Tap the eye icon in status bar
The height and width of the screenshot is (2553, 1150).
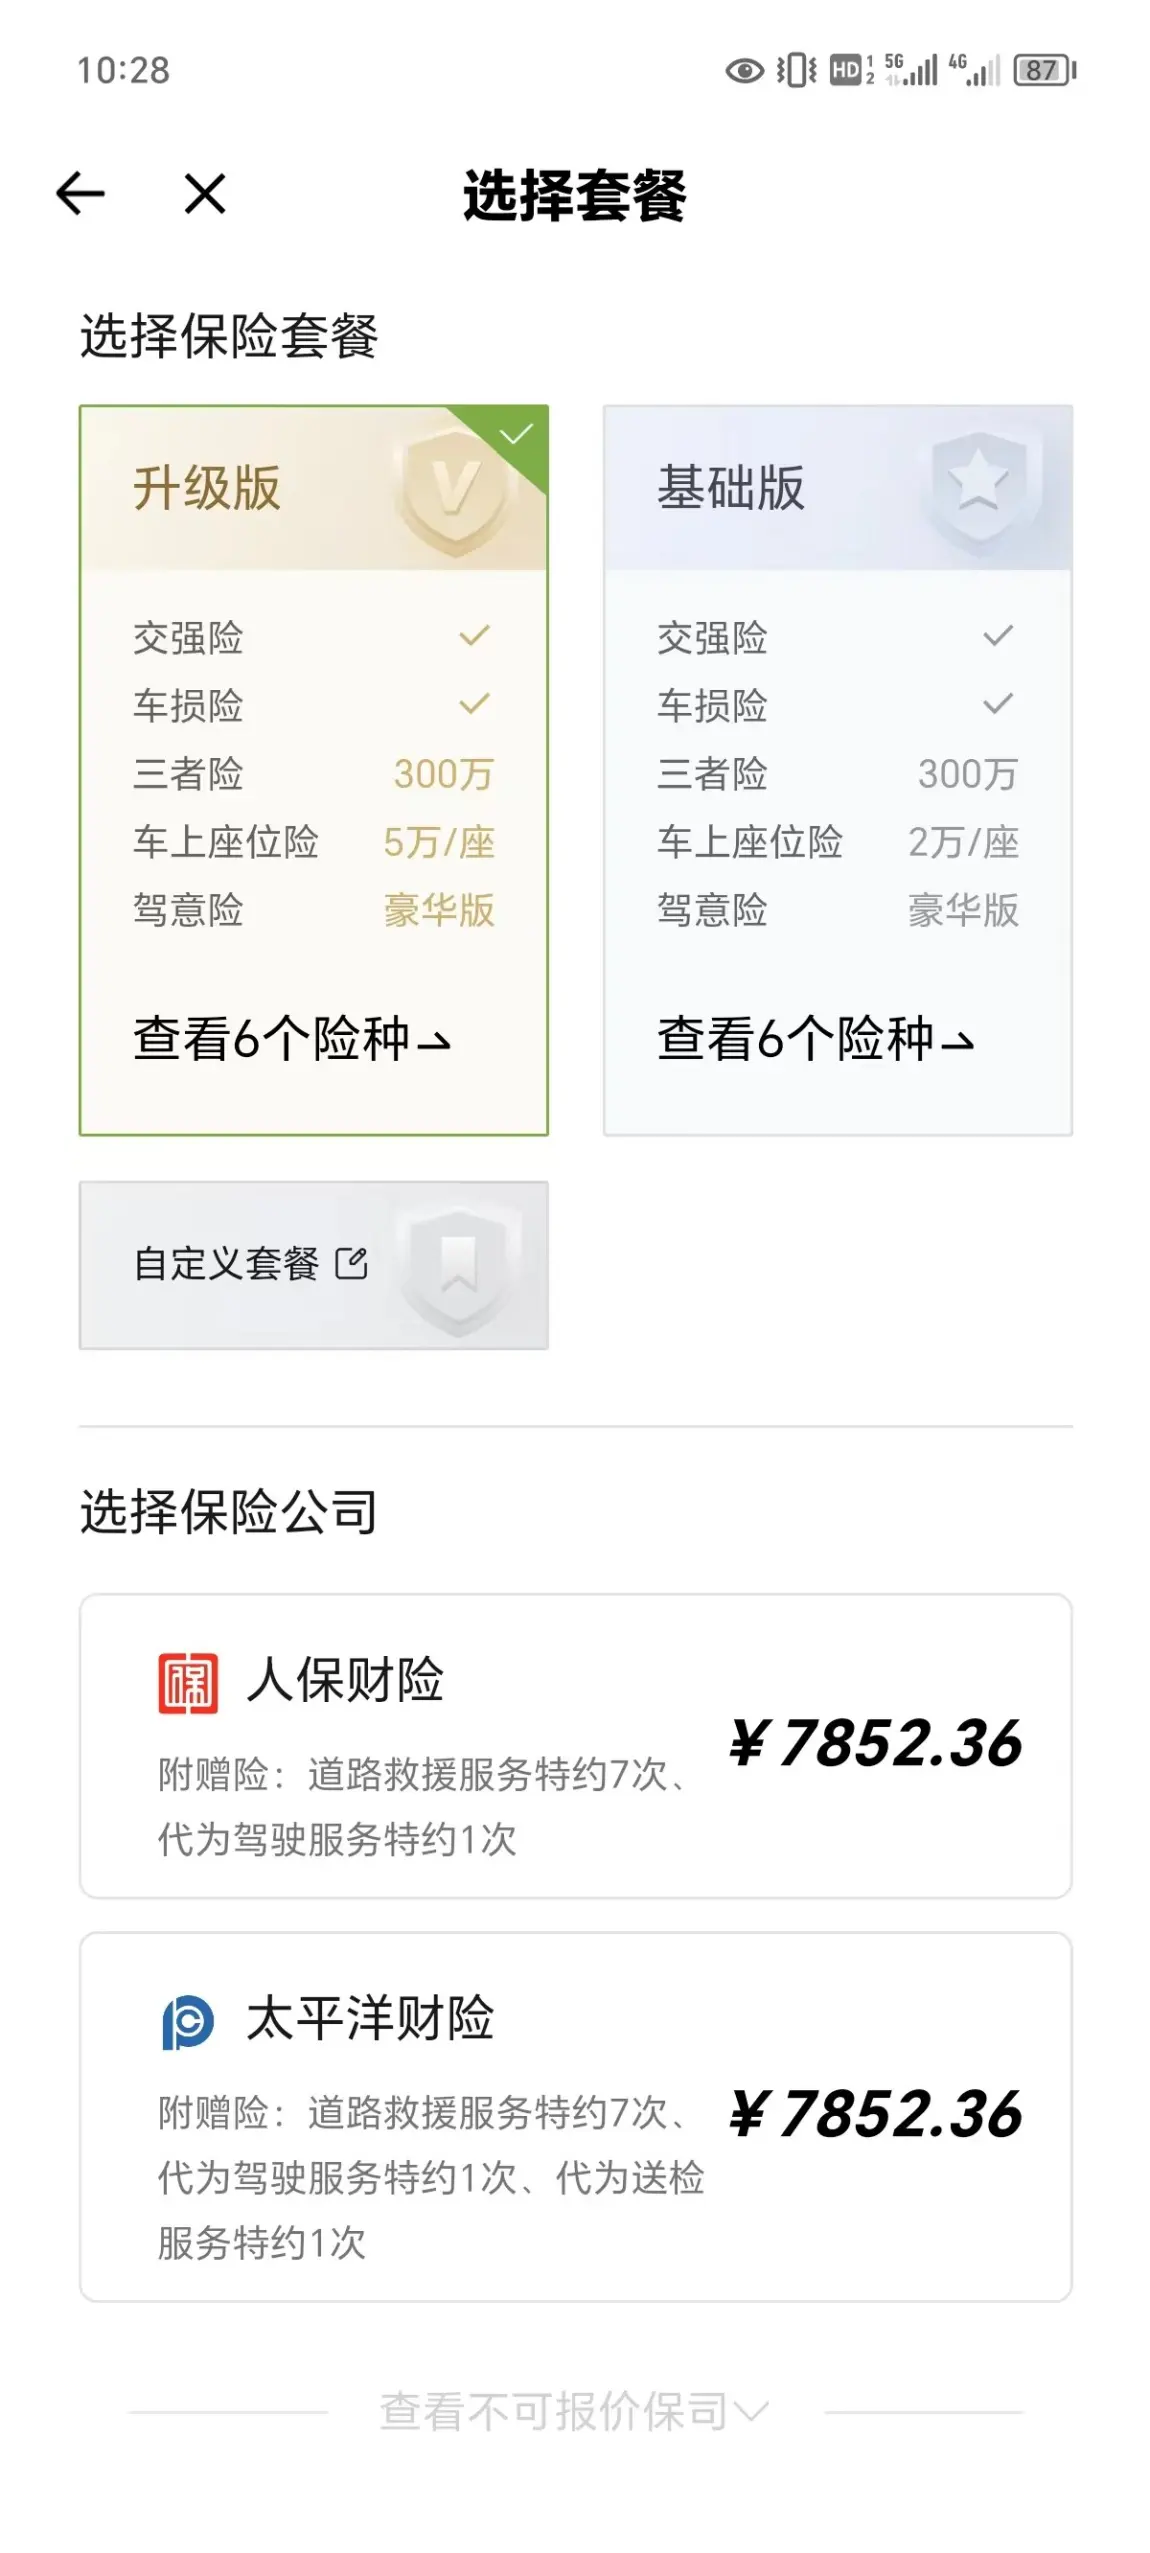pyautogui.click(x=744, y=71)
